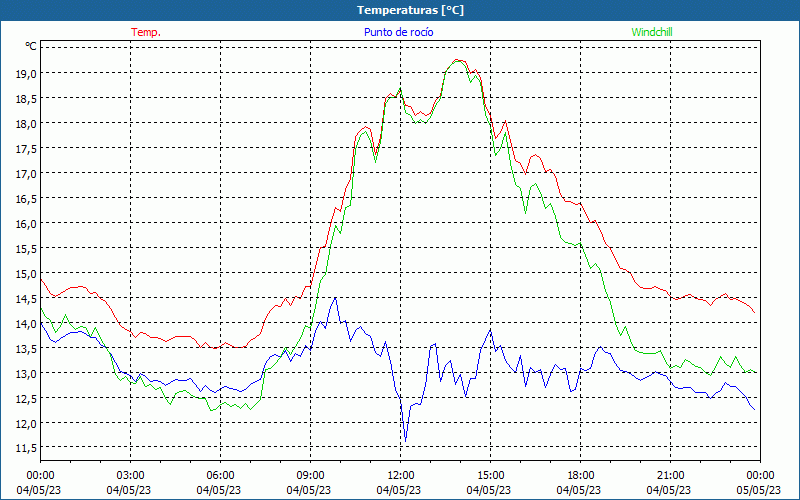The image size is (800, 500).
Task: Click the 03:00 time axis label
Action: point(131,476)
